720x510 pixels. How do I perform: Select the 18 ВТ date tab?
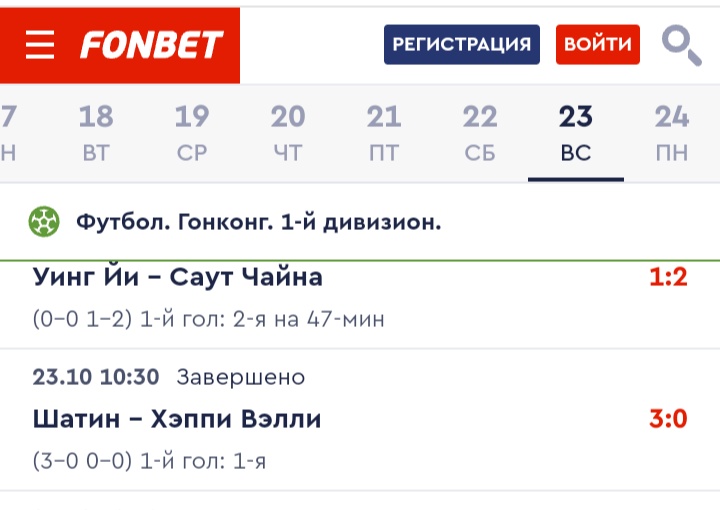96,133
